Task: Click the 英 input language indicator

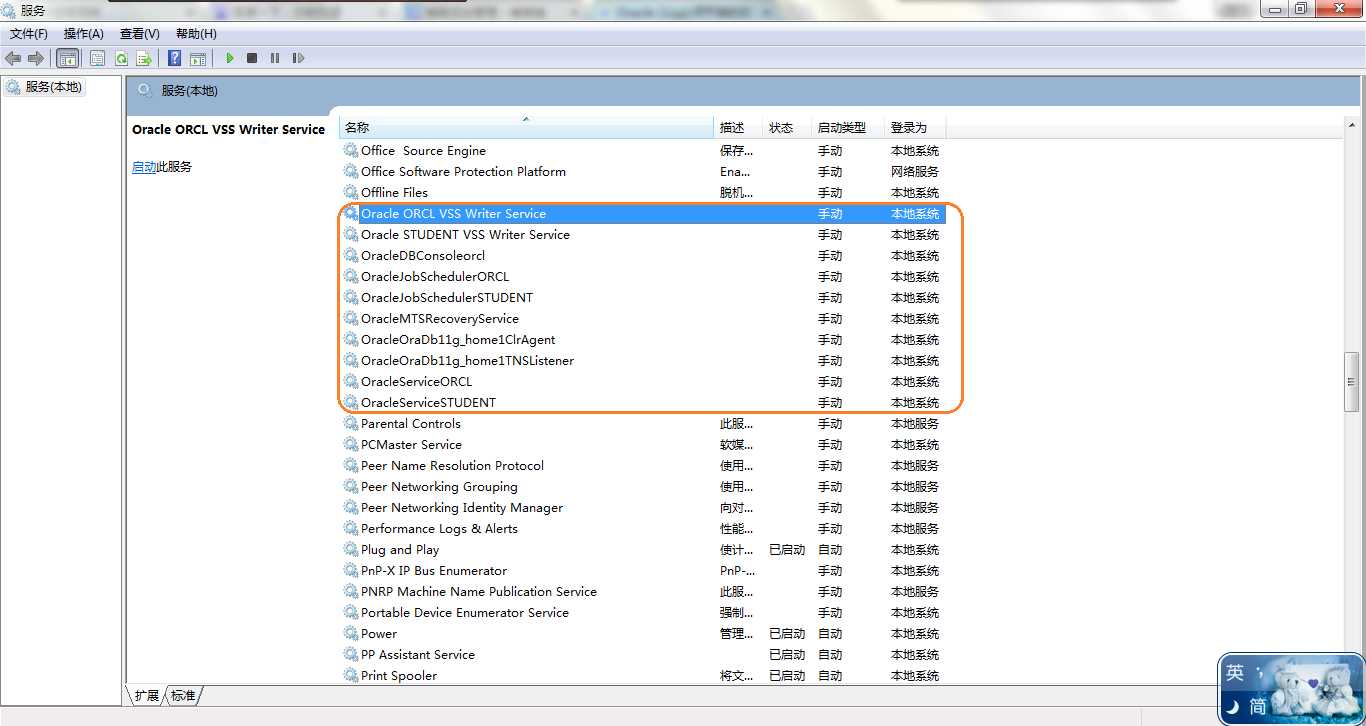Action: pyautogui.click(x=1235, y=673)
